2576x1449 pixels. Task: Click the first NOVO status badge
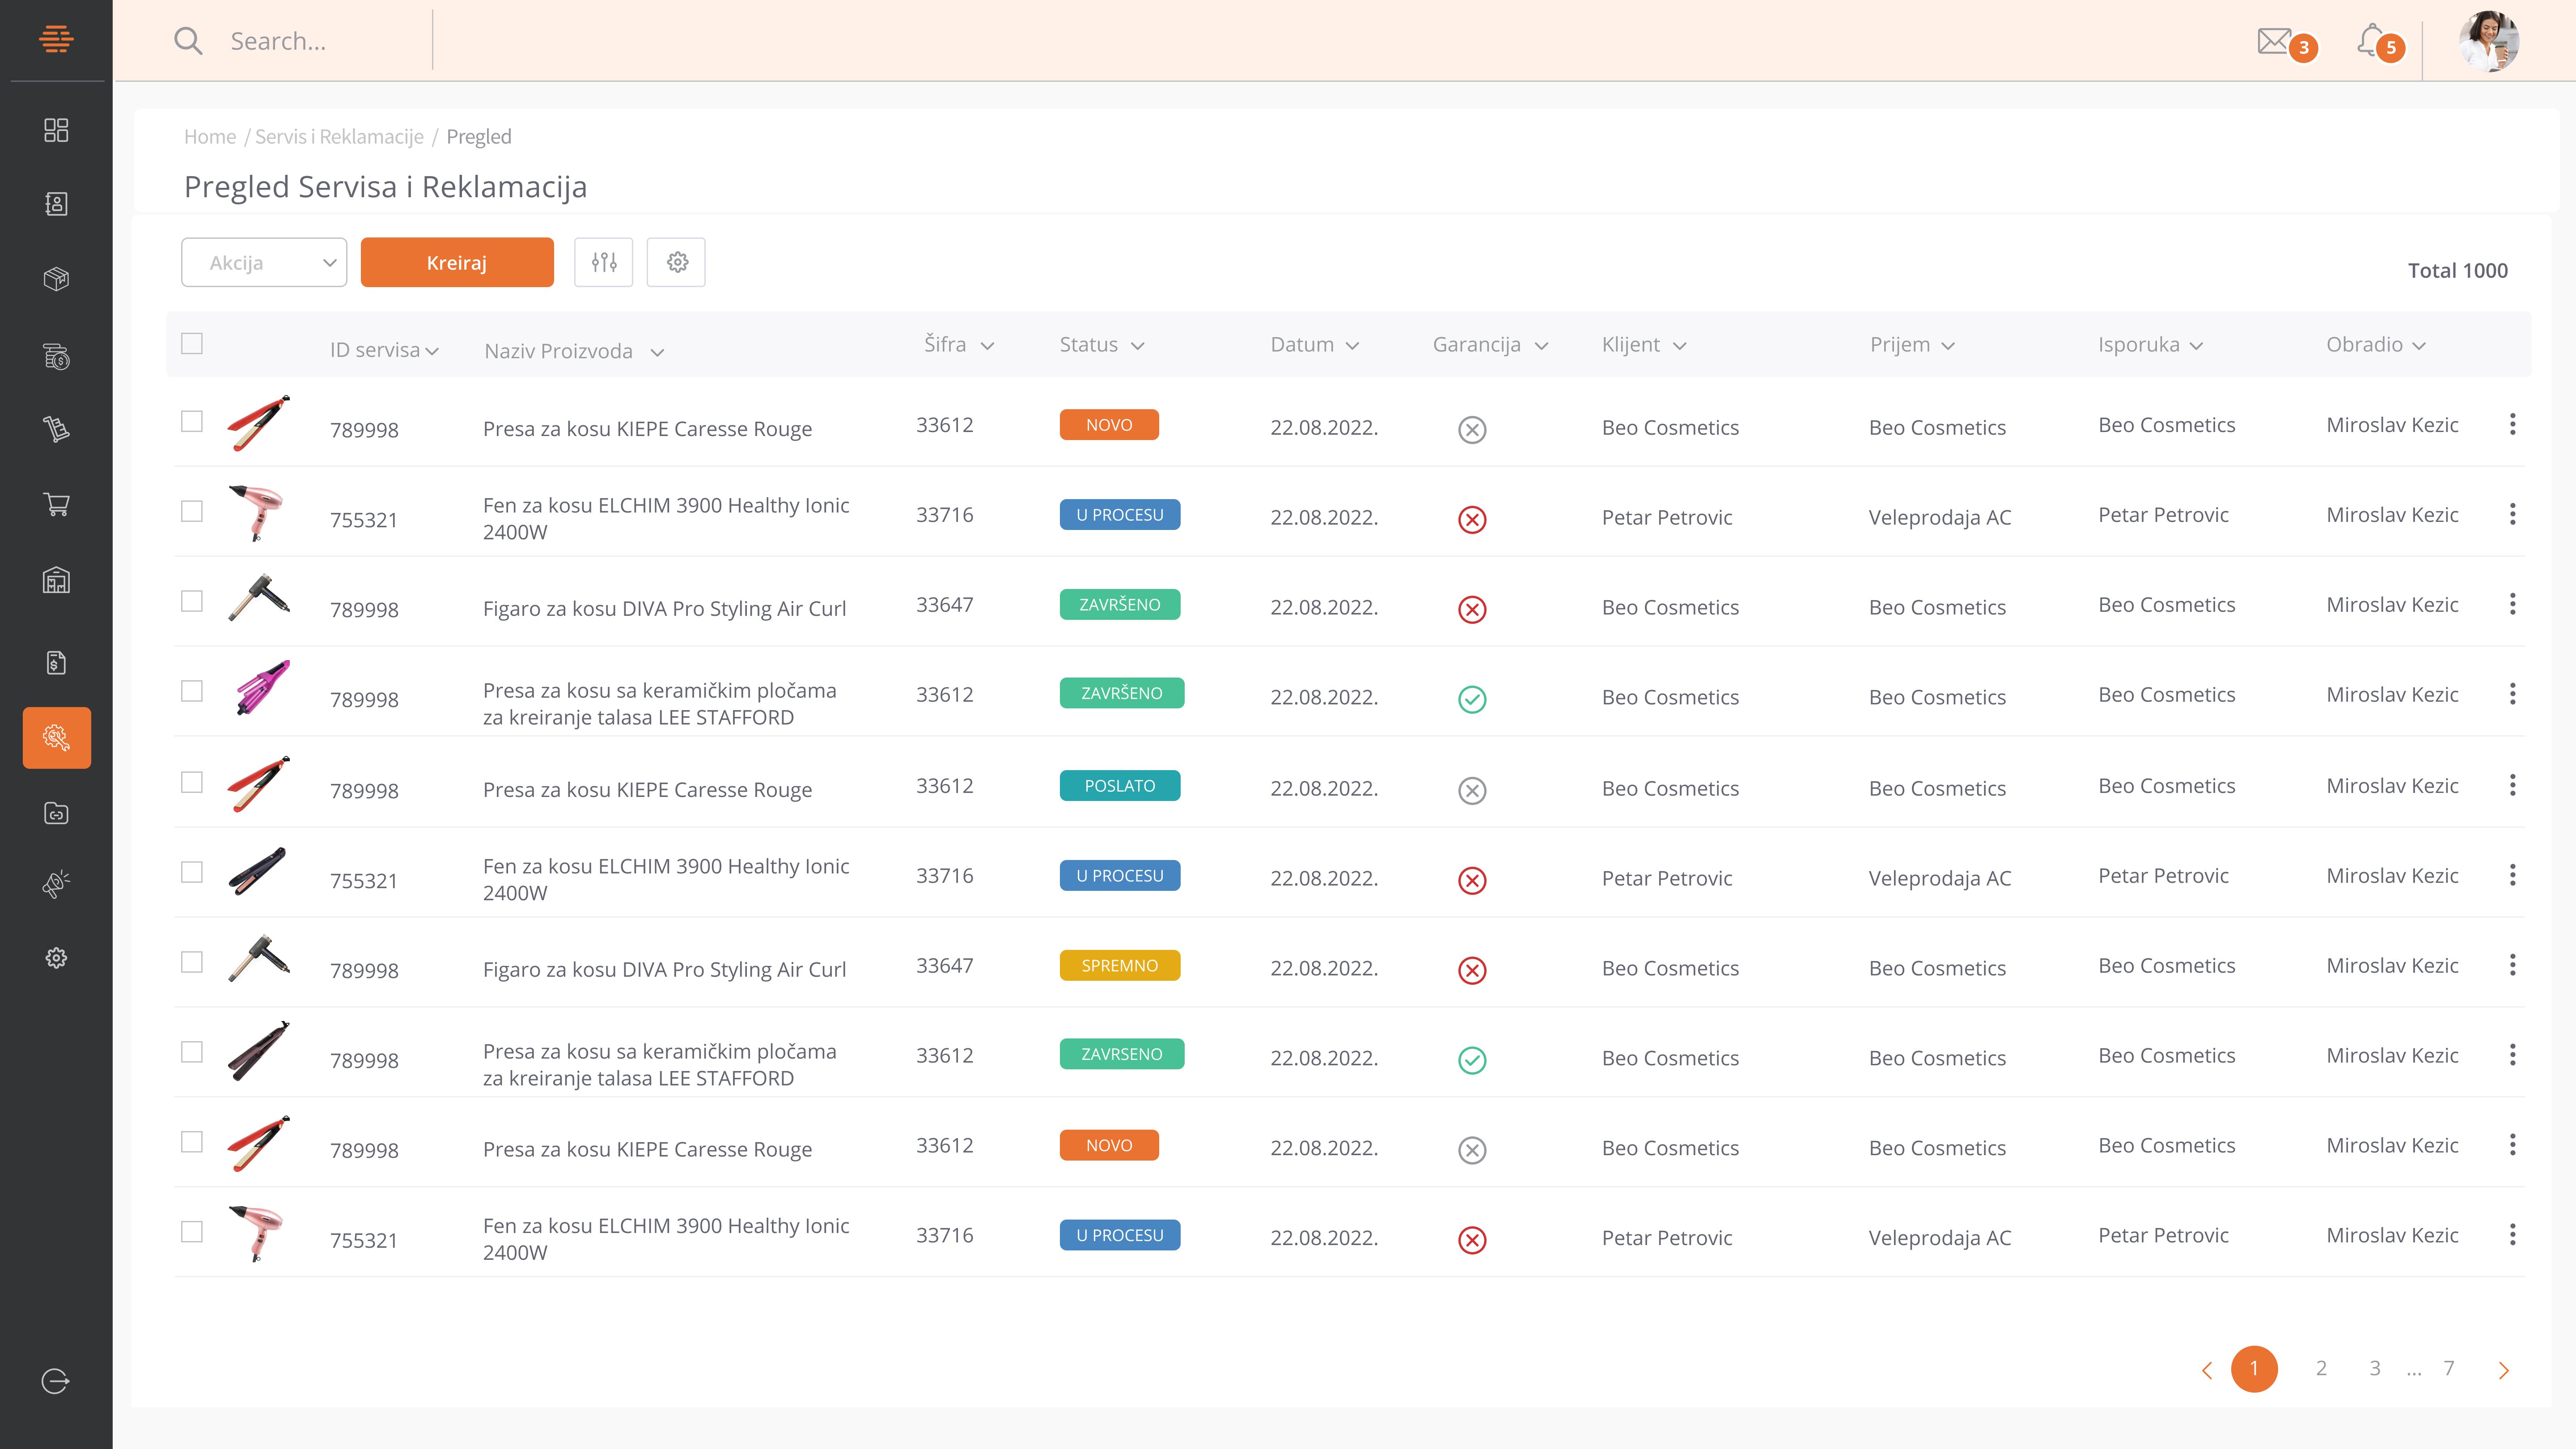point(1109,424)
